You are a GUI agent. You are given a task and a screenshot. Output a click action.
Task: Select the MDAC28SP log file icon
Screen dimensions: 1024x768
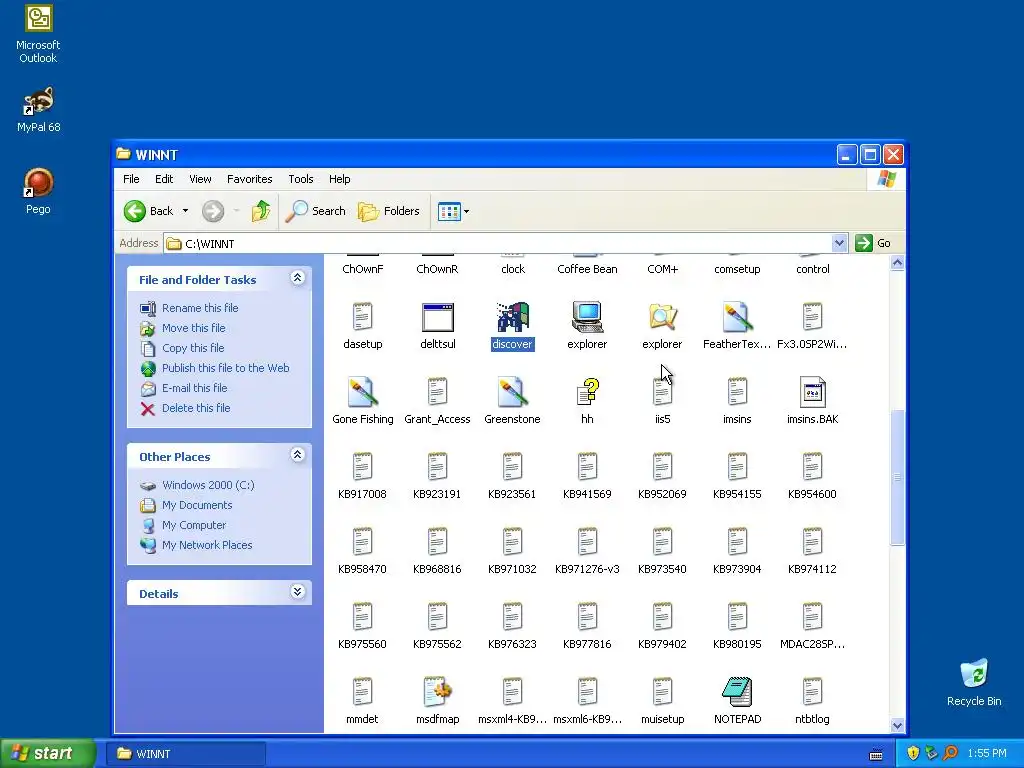tap(812, 617)
